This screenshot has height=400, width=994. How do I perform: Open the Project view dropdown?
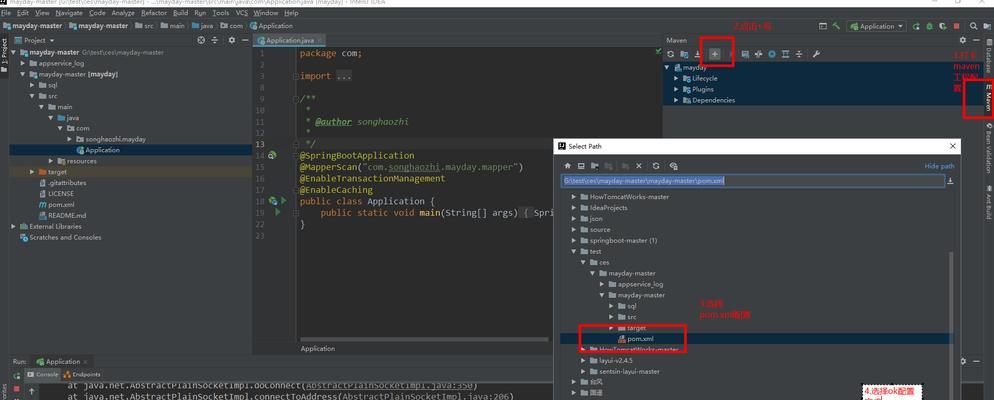[37, 40]
